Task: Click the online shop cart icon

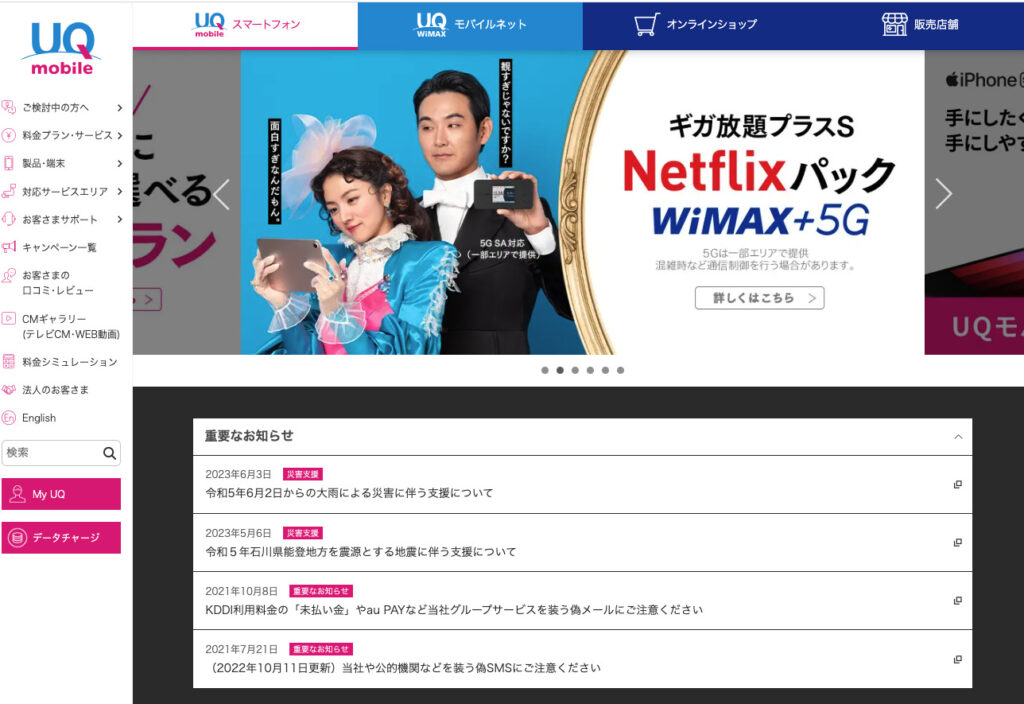Action: pos(647,24)
